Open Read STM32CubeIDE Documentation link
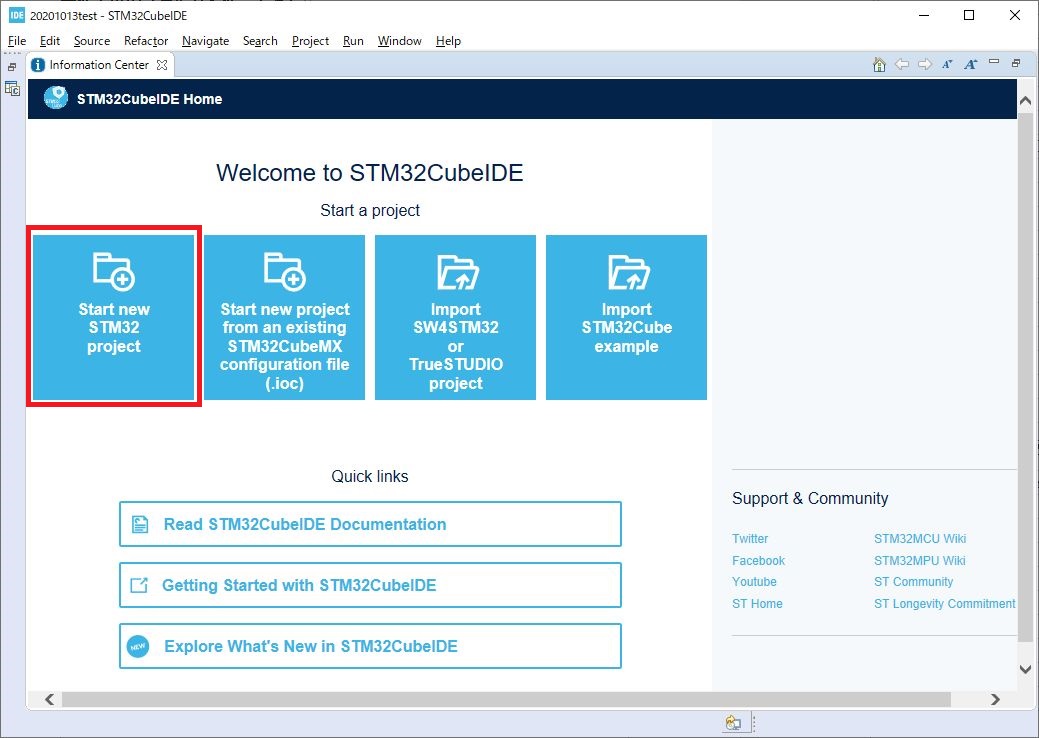 (x=370, y=524)
